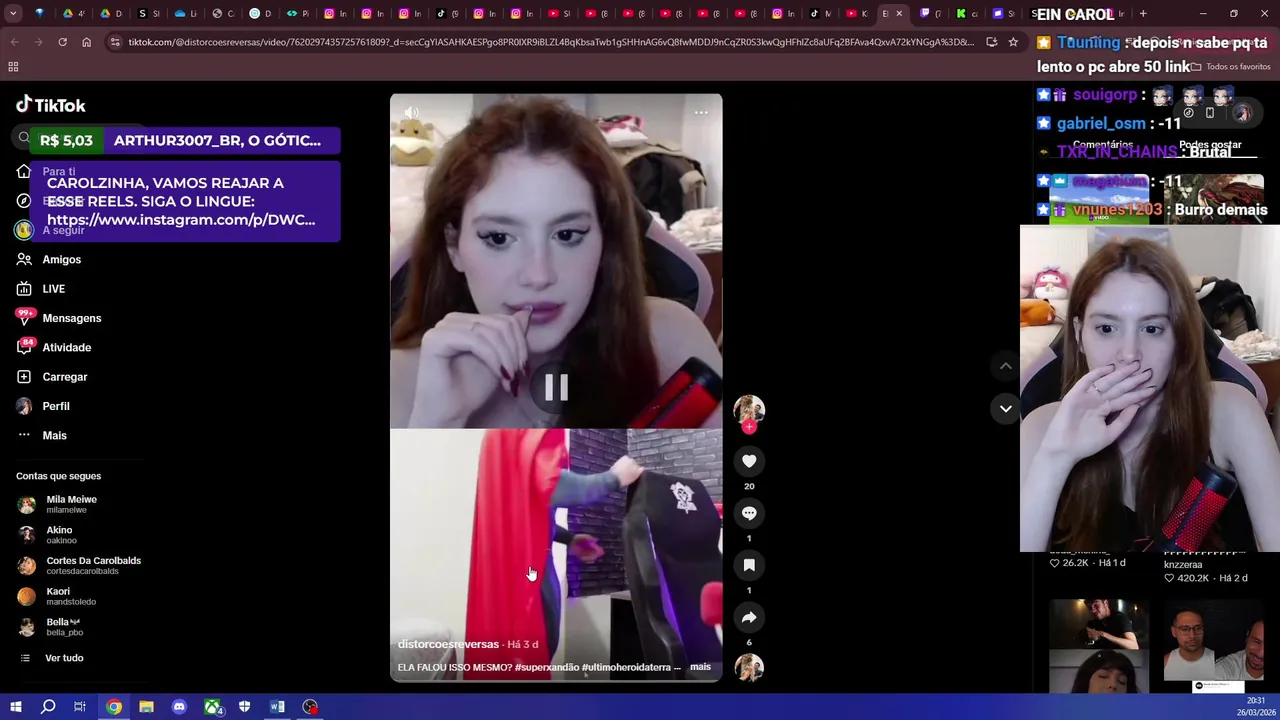1280x720 pixels.
Task: Mute the video with the speaker icon
Action: coord(411,113)
